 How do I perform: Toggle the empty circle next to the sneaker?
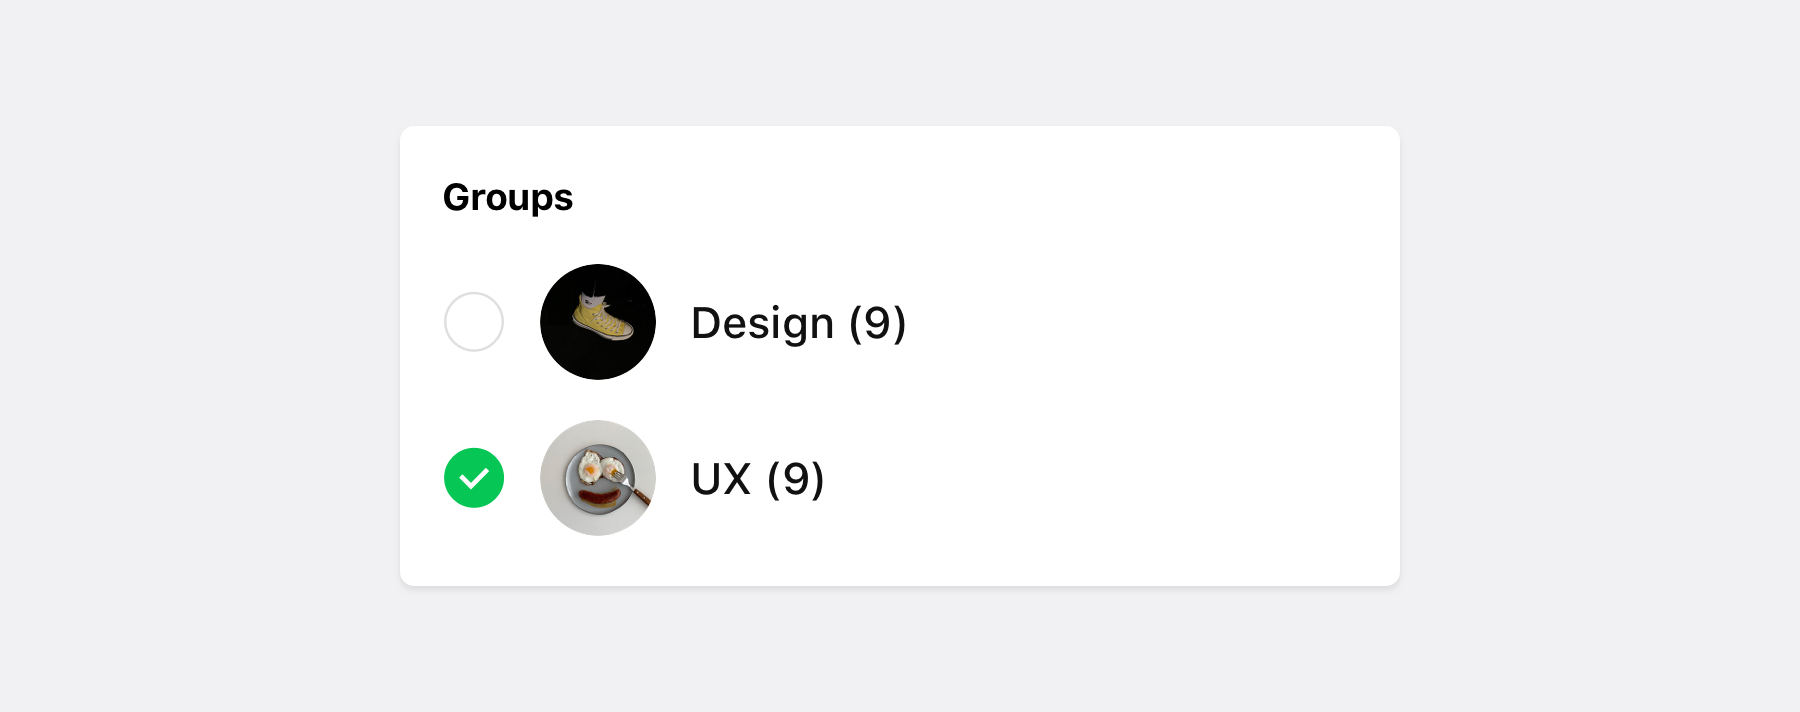[x=474, y=322]
